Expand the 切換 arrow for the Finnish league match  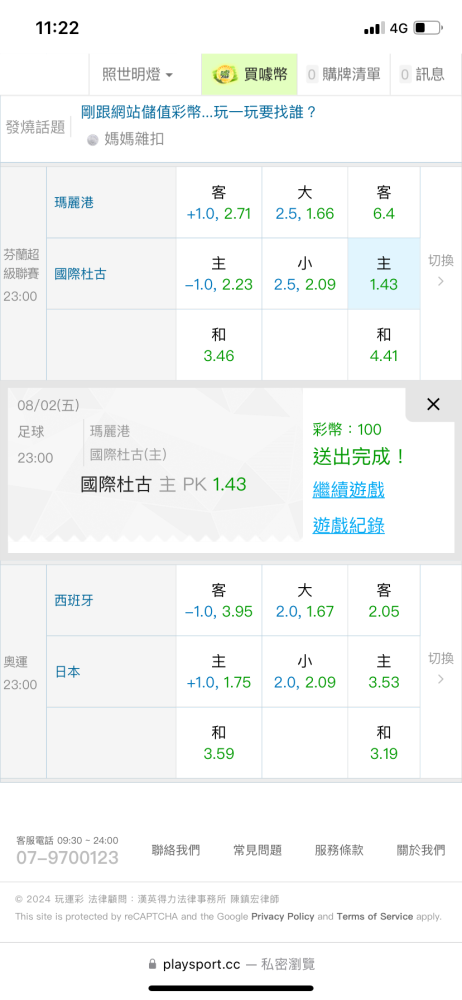(441, 270)
